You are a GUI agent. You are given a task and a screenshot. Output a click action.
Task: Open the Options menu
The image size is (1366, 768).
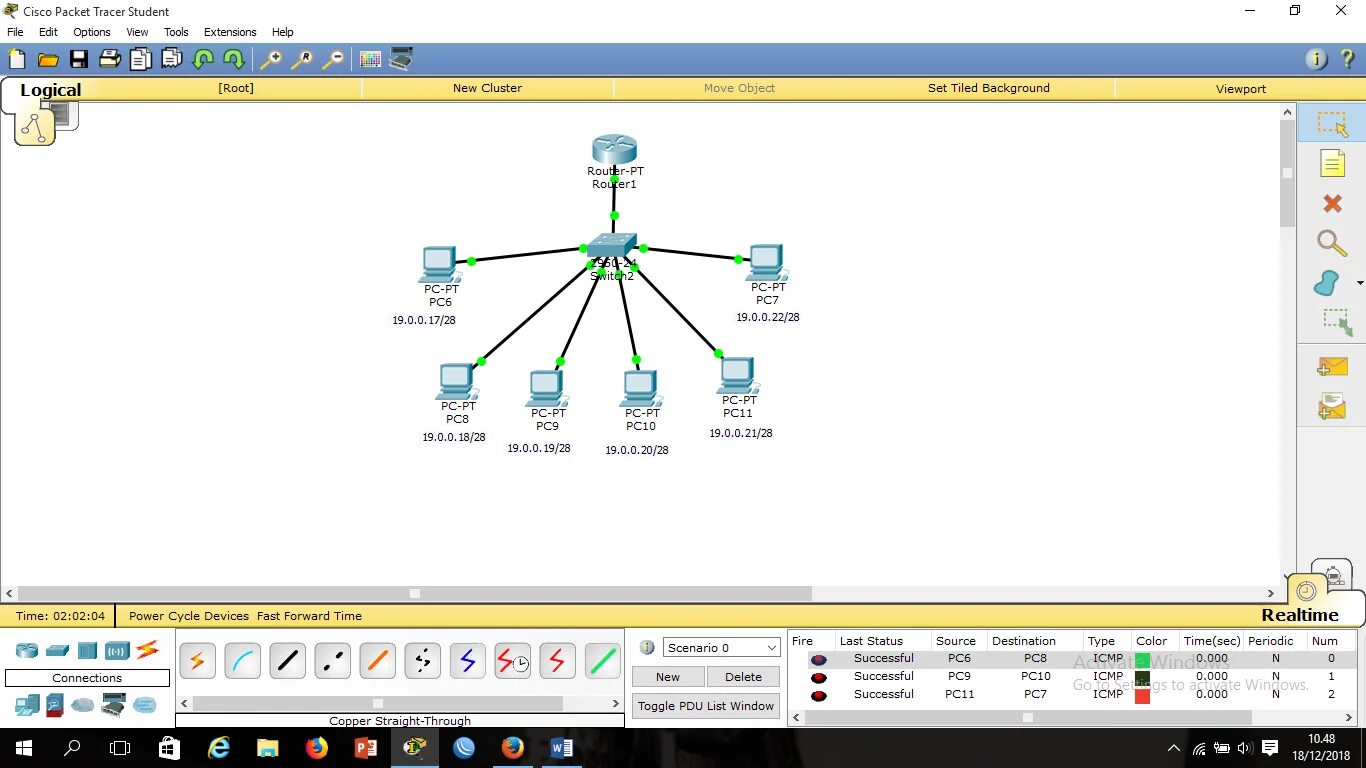click(92, 32)
